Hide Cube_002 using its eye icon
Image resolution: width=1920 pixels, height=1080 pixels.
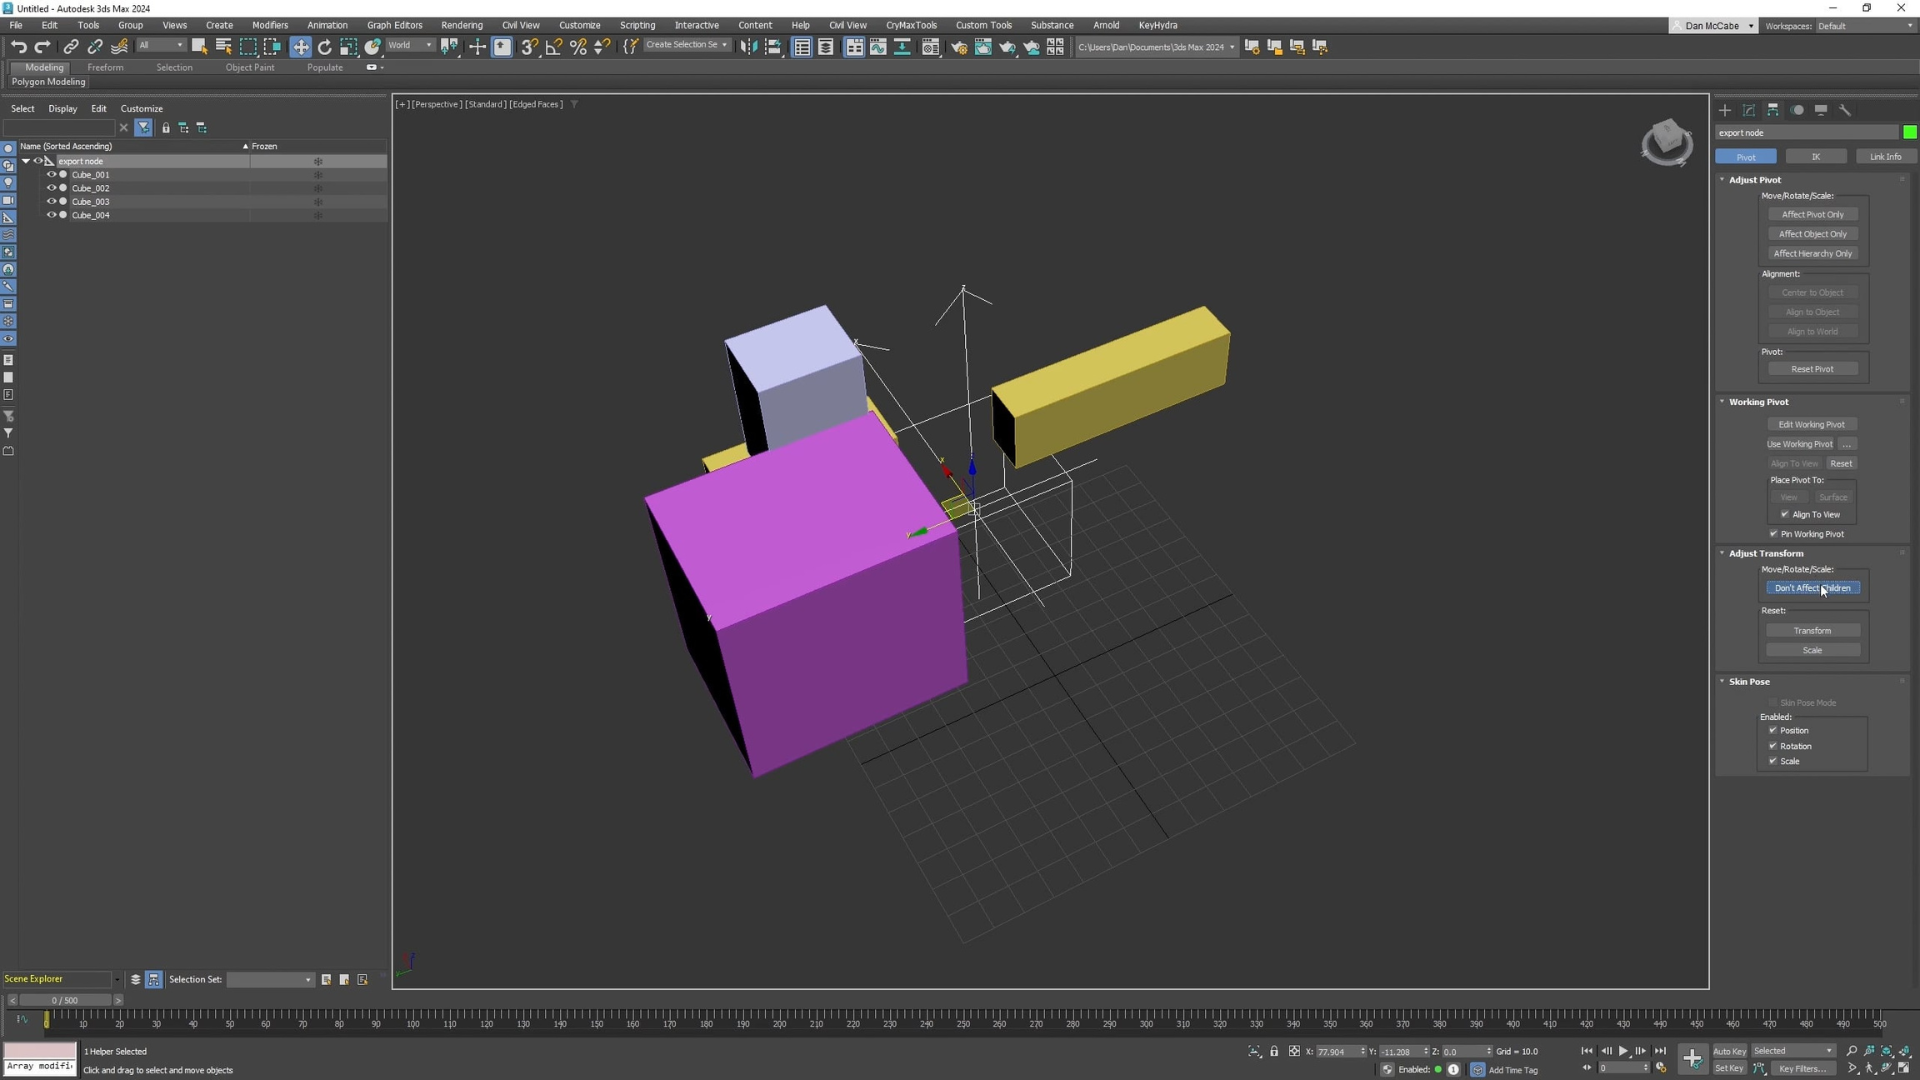pos(51,188)
